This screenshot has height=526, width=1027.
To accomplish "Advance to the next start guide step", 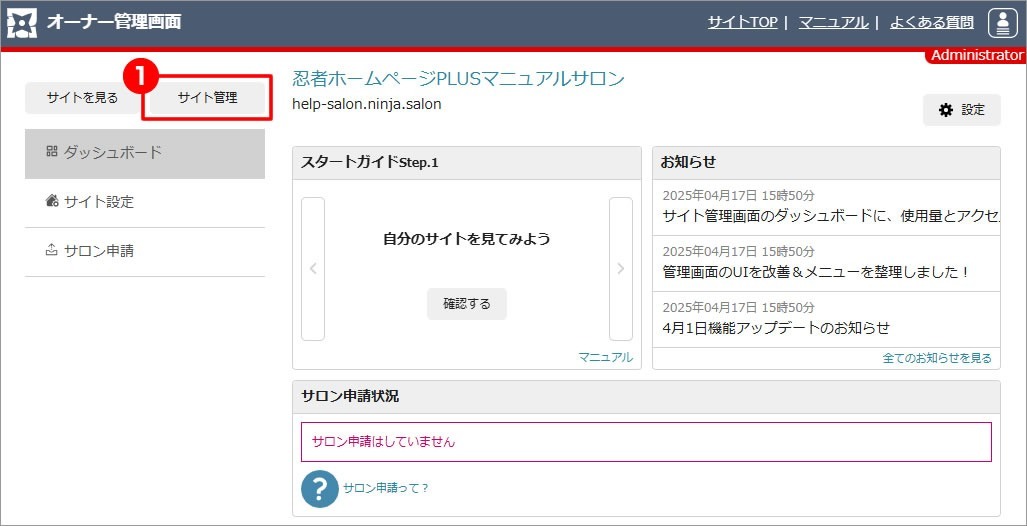I will tap(620, 268).
